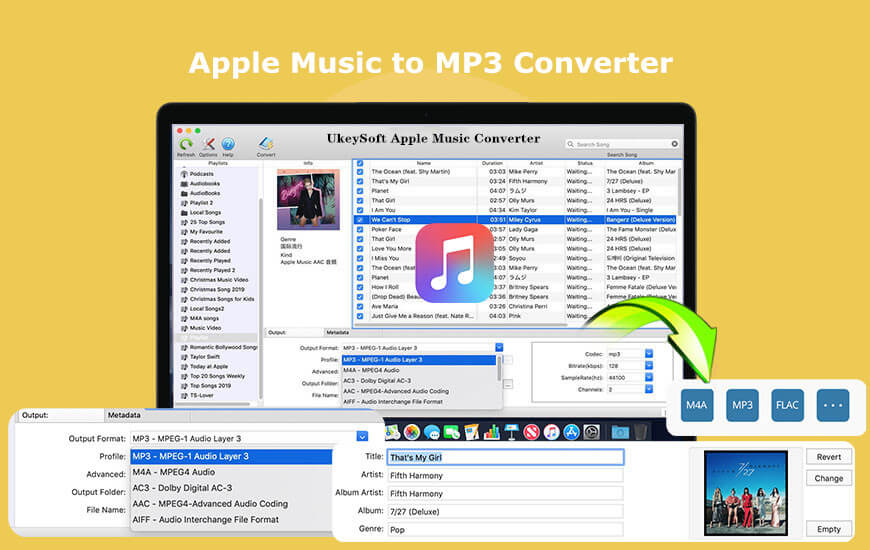The width and height of the screenshot is (870, 550).
Task: Click the Revert button
Action: click(x=829, y=457)
